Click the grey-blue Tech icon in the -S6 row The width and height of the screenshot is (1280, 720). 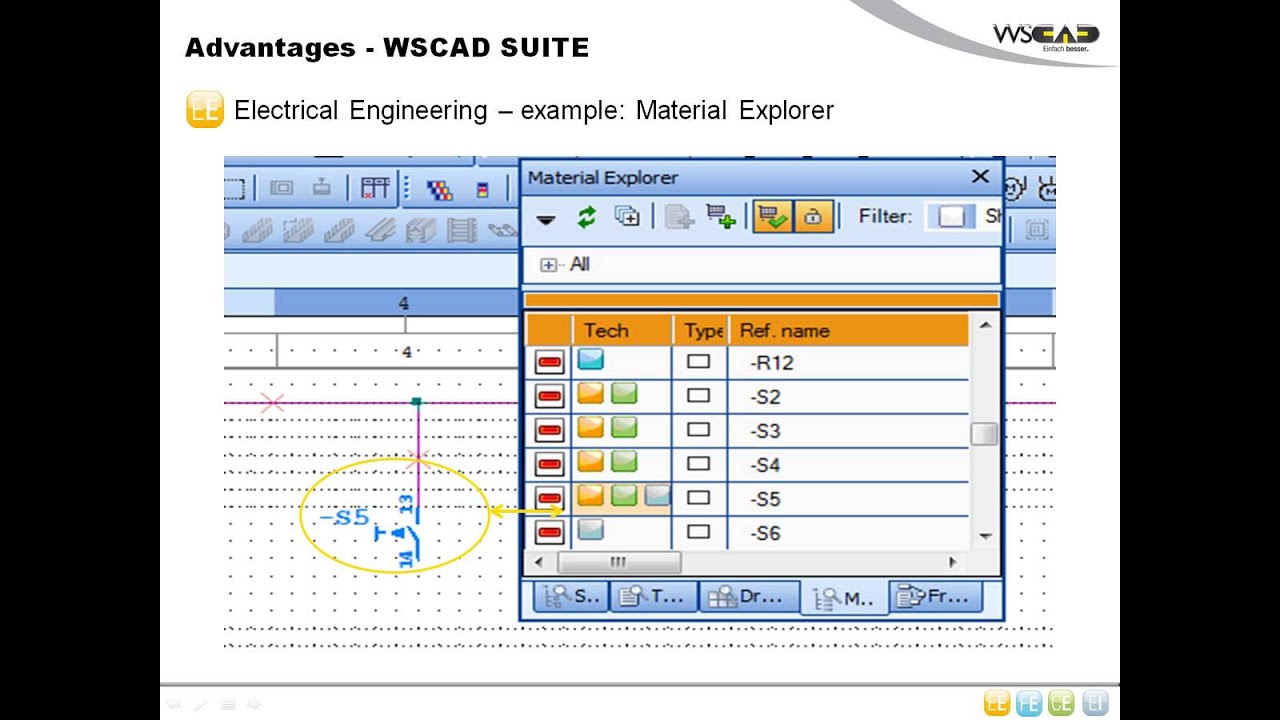tap(590, 530)
